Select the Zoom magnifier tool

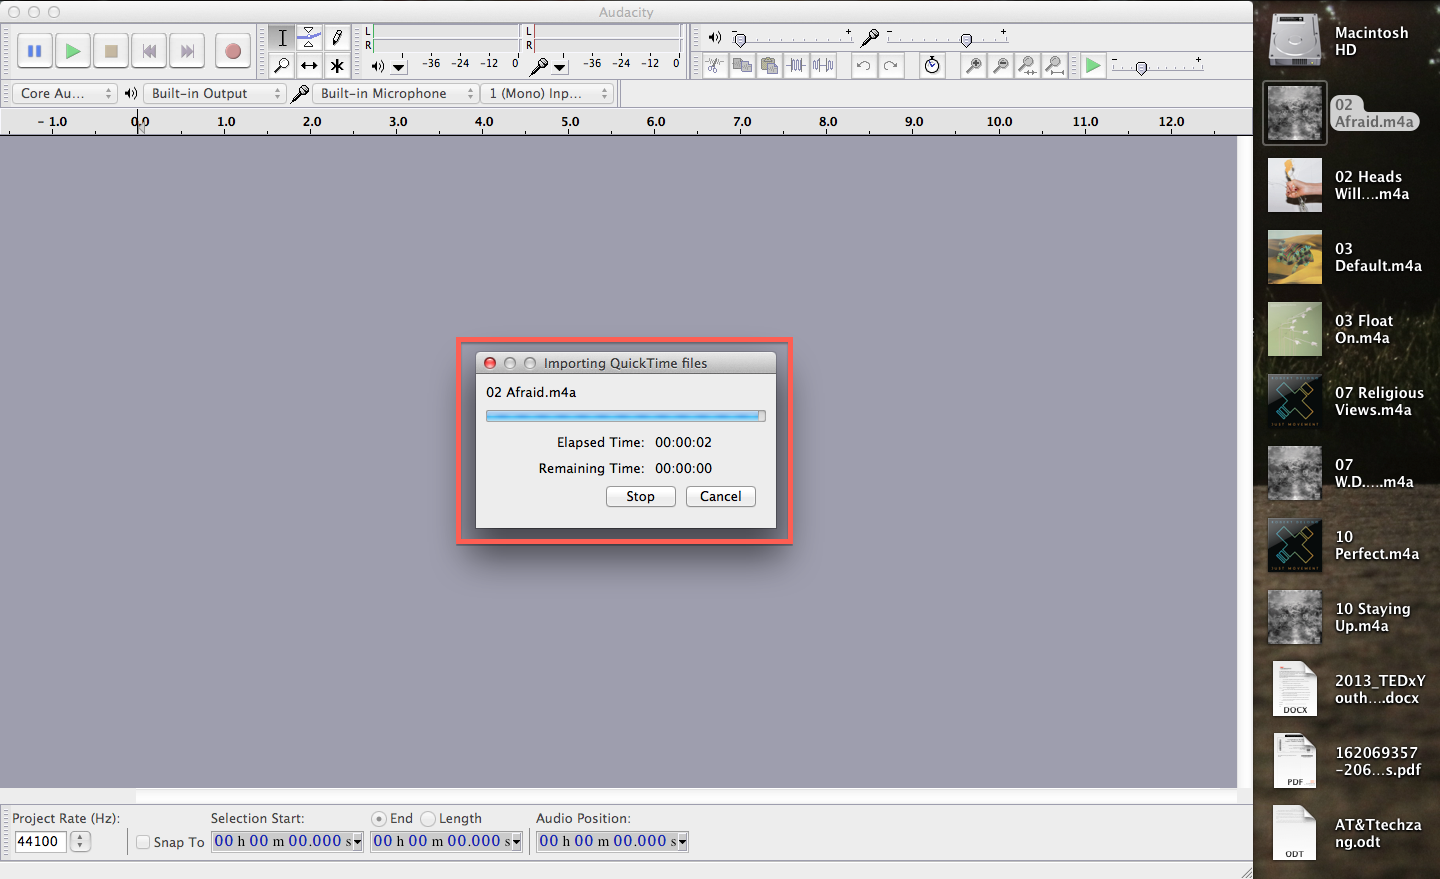pyautogui.click(x=282, y=66)
